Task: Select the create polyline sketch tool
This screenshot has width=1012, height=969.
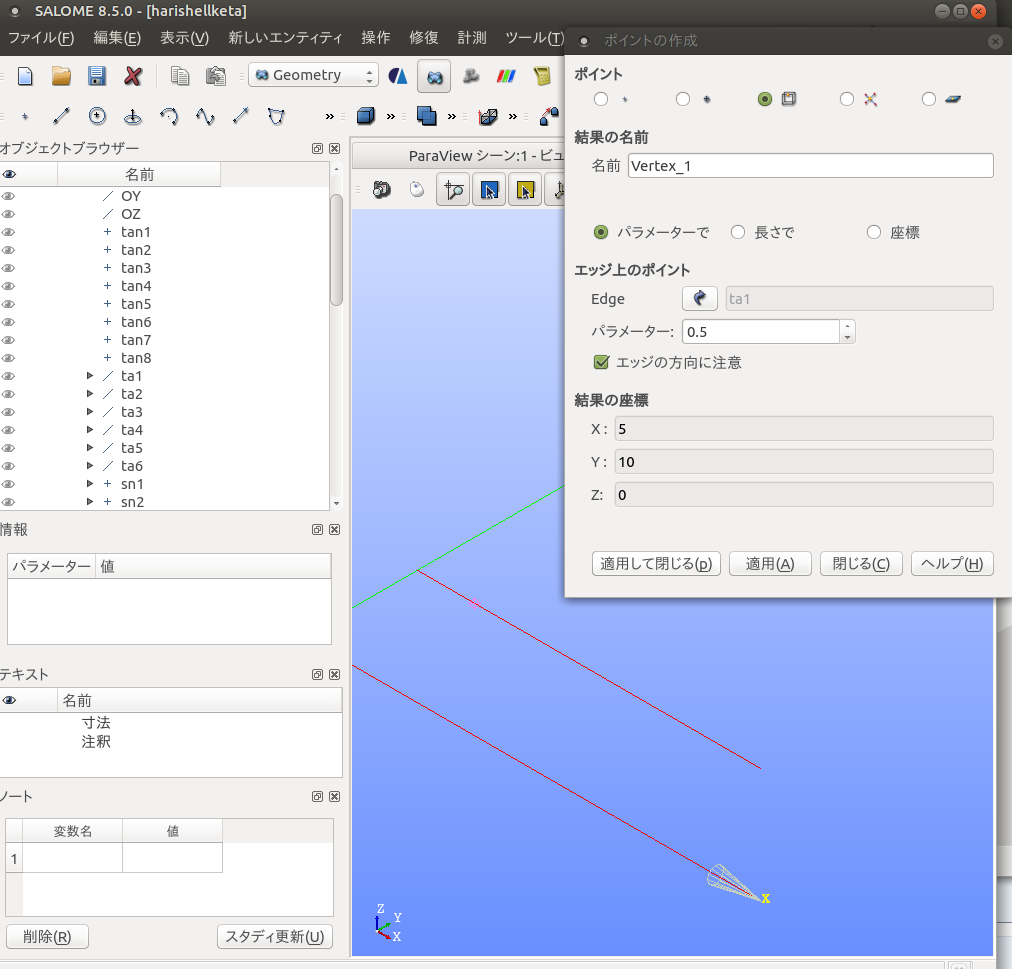Action: (x=276, y=116)
